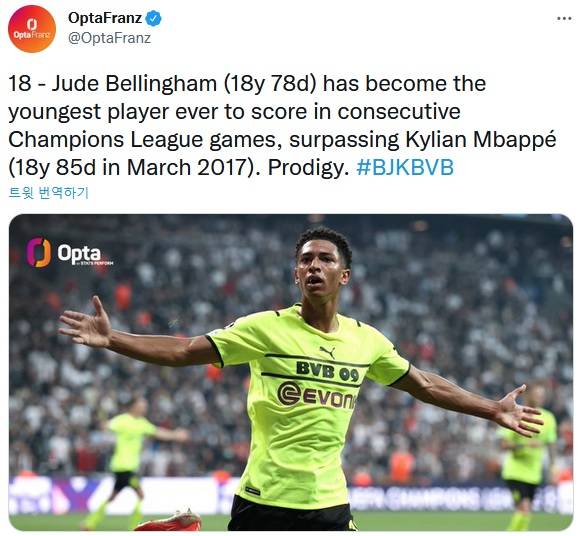This screenshot has width=578, height=536.
Task: Open the three-dot more options menu
Action: 564,18
